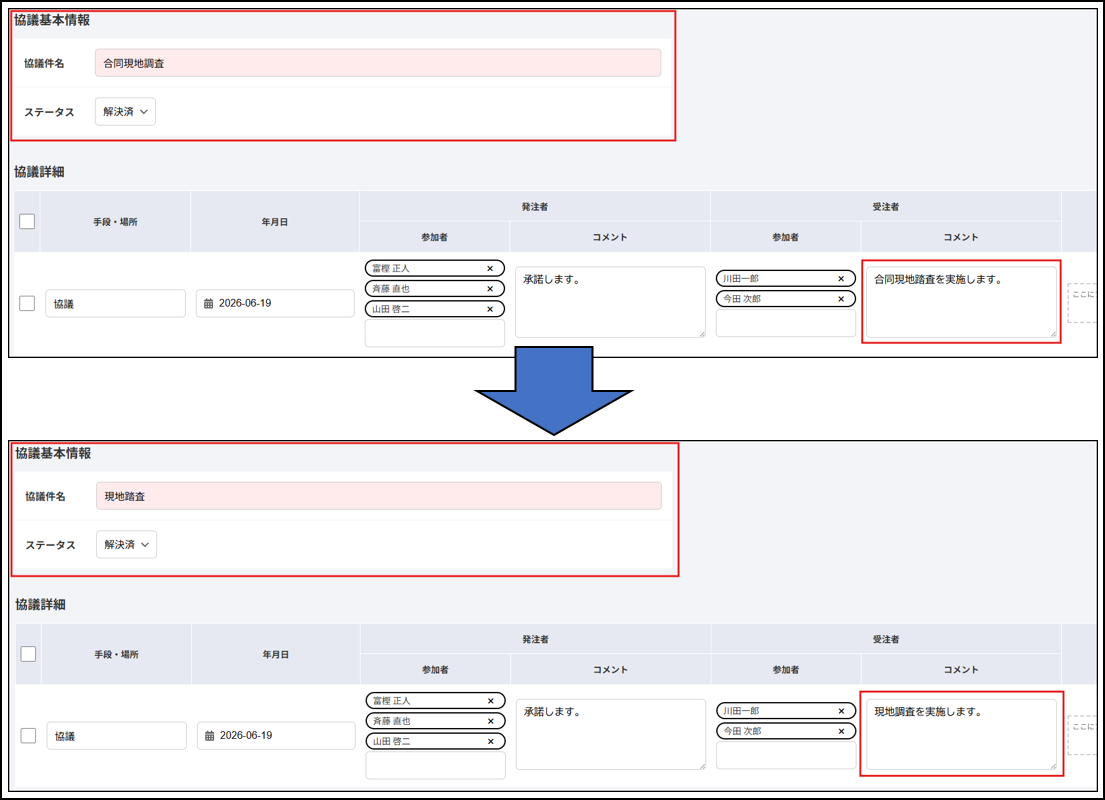
Task: Open calendar icon in upper form date field
Action: (x=209, y=304)
